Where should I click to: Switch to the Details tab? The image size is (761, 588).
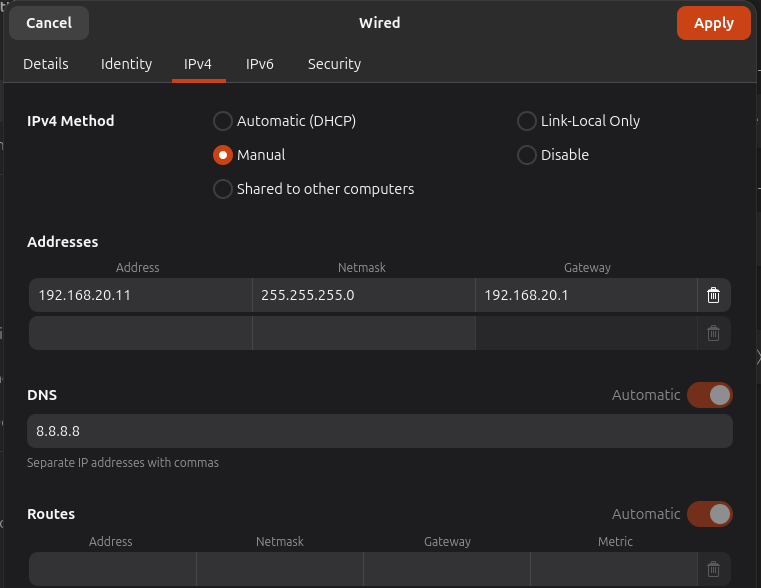46,64
